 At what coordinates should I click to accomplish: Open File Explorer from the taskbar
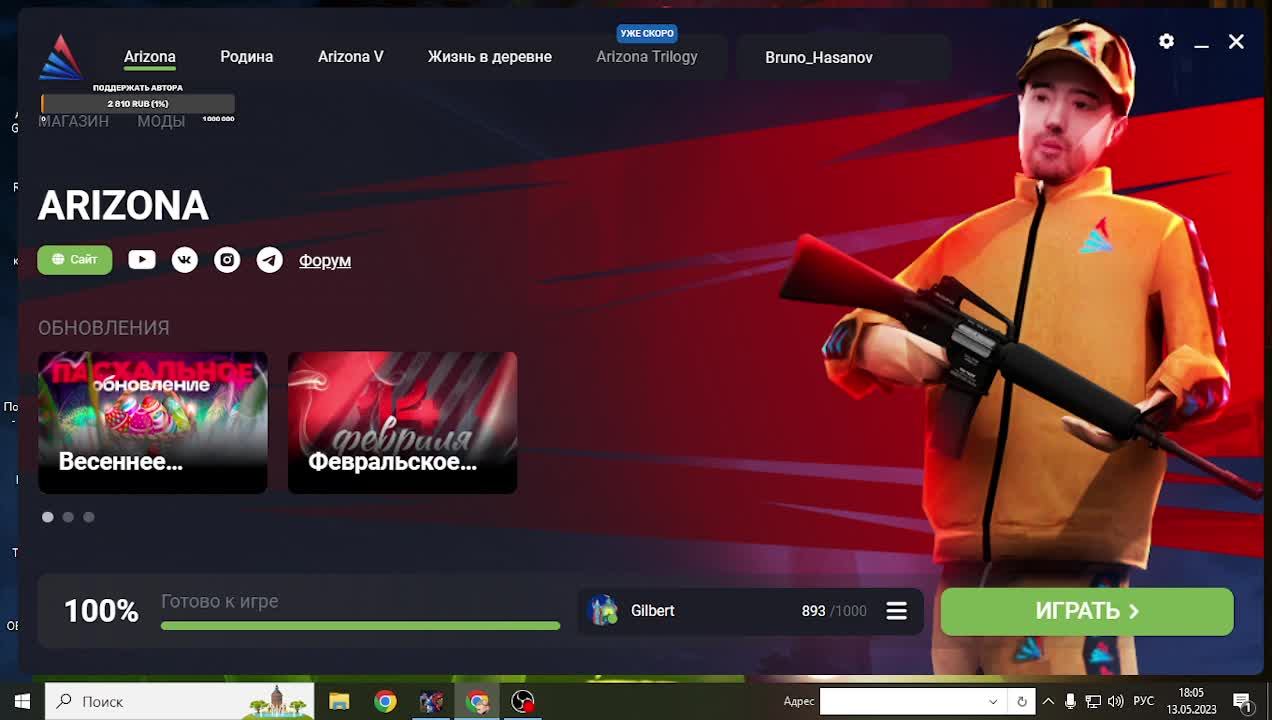tap(339, 701)
